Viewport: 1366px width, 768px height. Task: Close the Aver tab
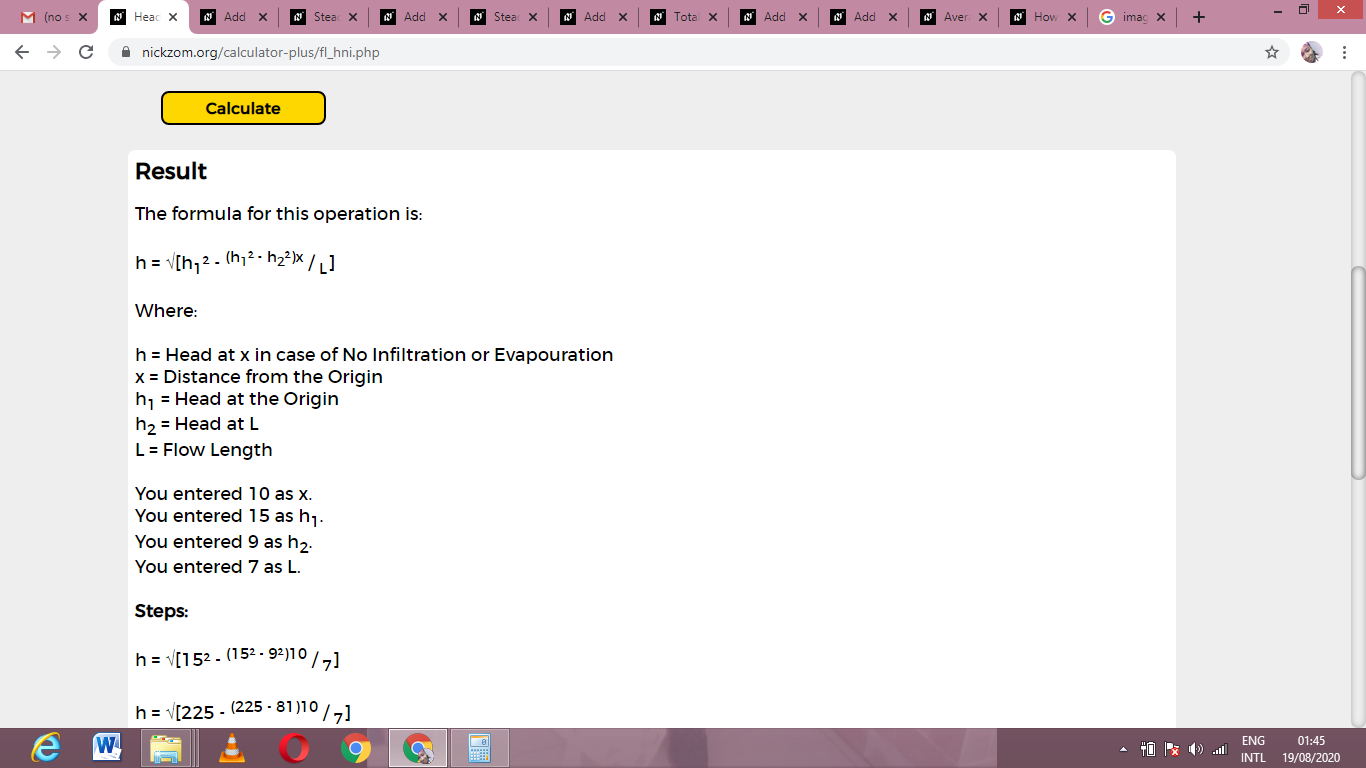pos(982,17)
